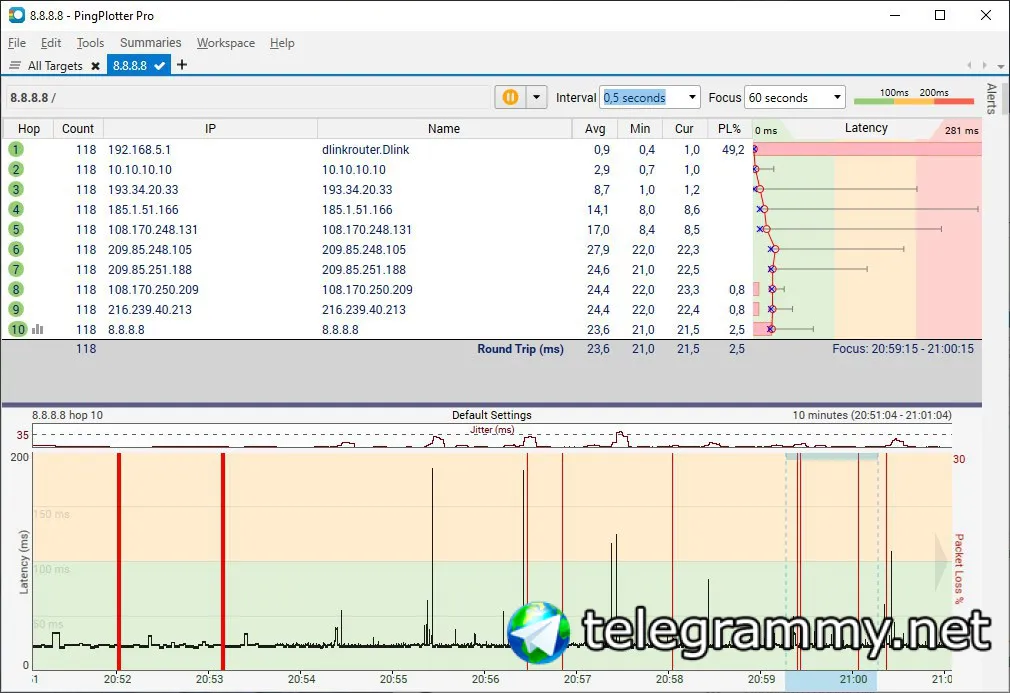Open the Interval dropdown showing 0,5 seconds
This screenshot has width=1010, height=693.
click(x=692, y=97)
